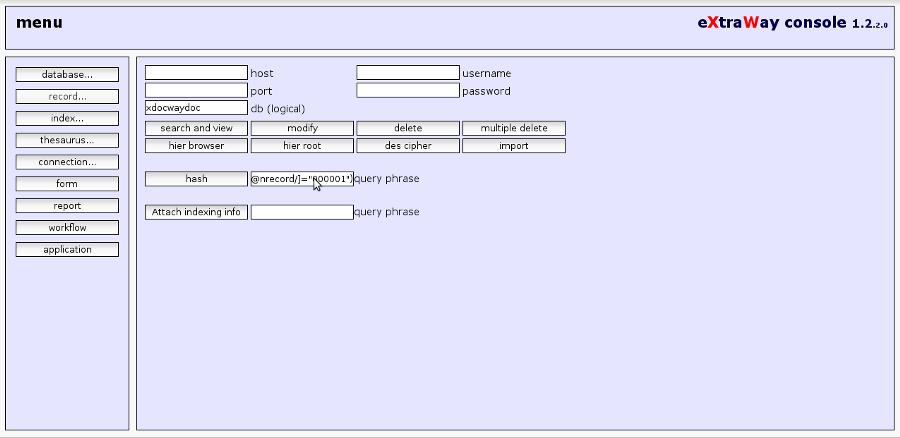Click the hier root button

[x=302, y=146]
